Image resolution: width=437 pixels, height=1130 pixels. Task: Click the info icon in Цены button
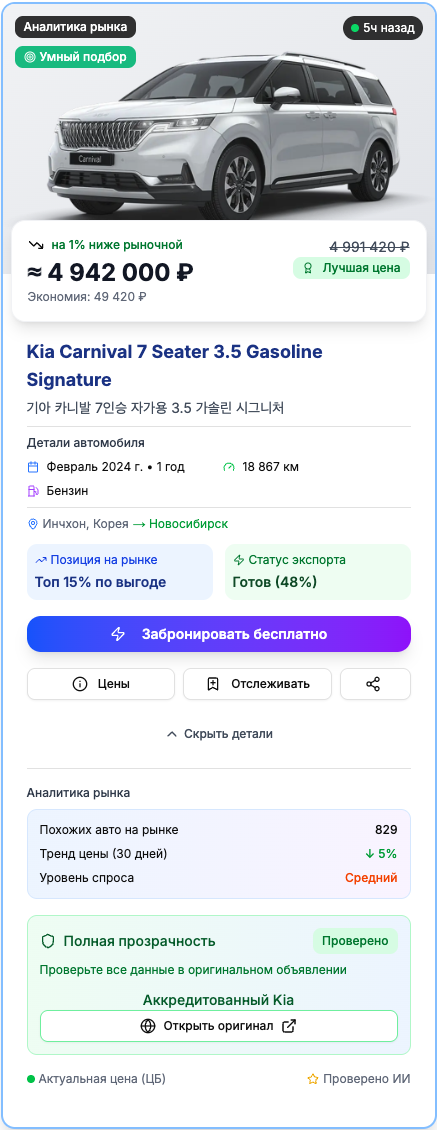click(79, 684)
